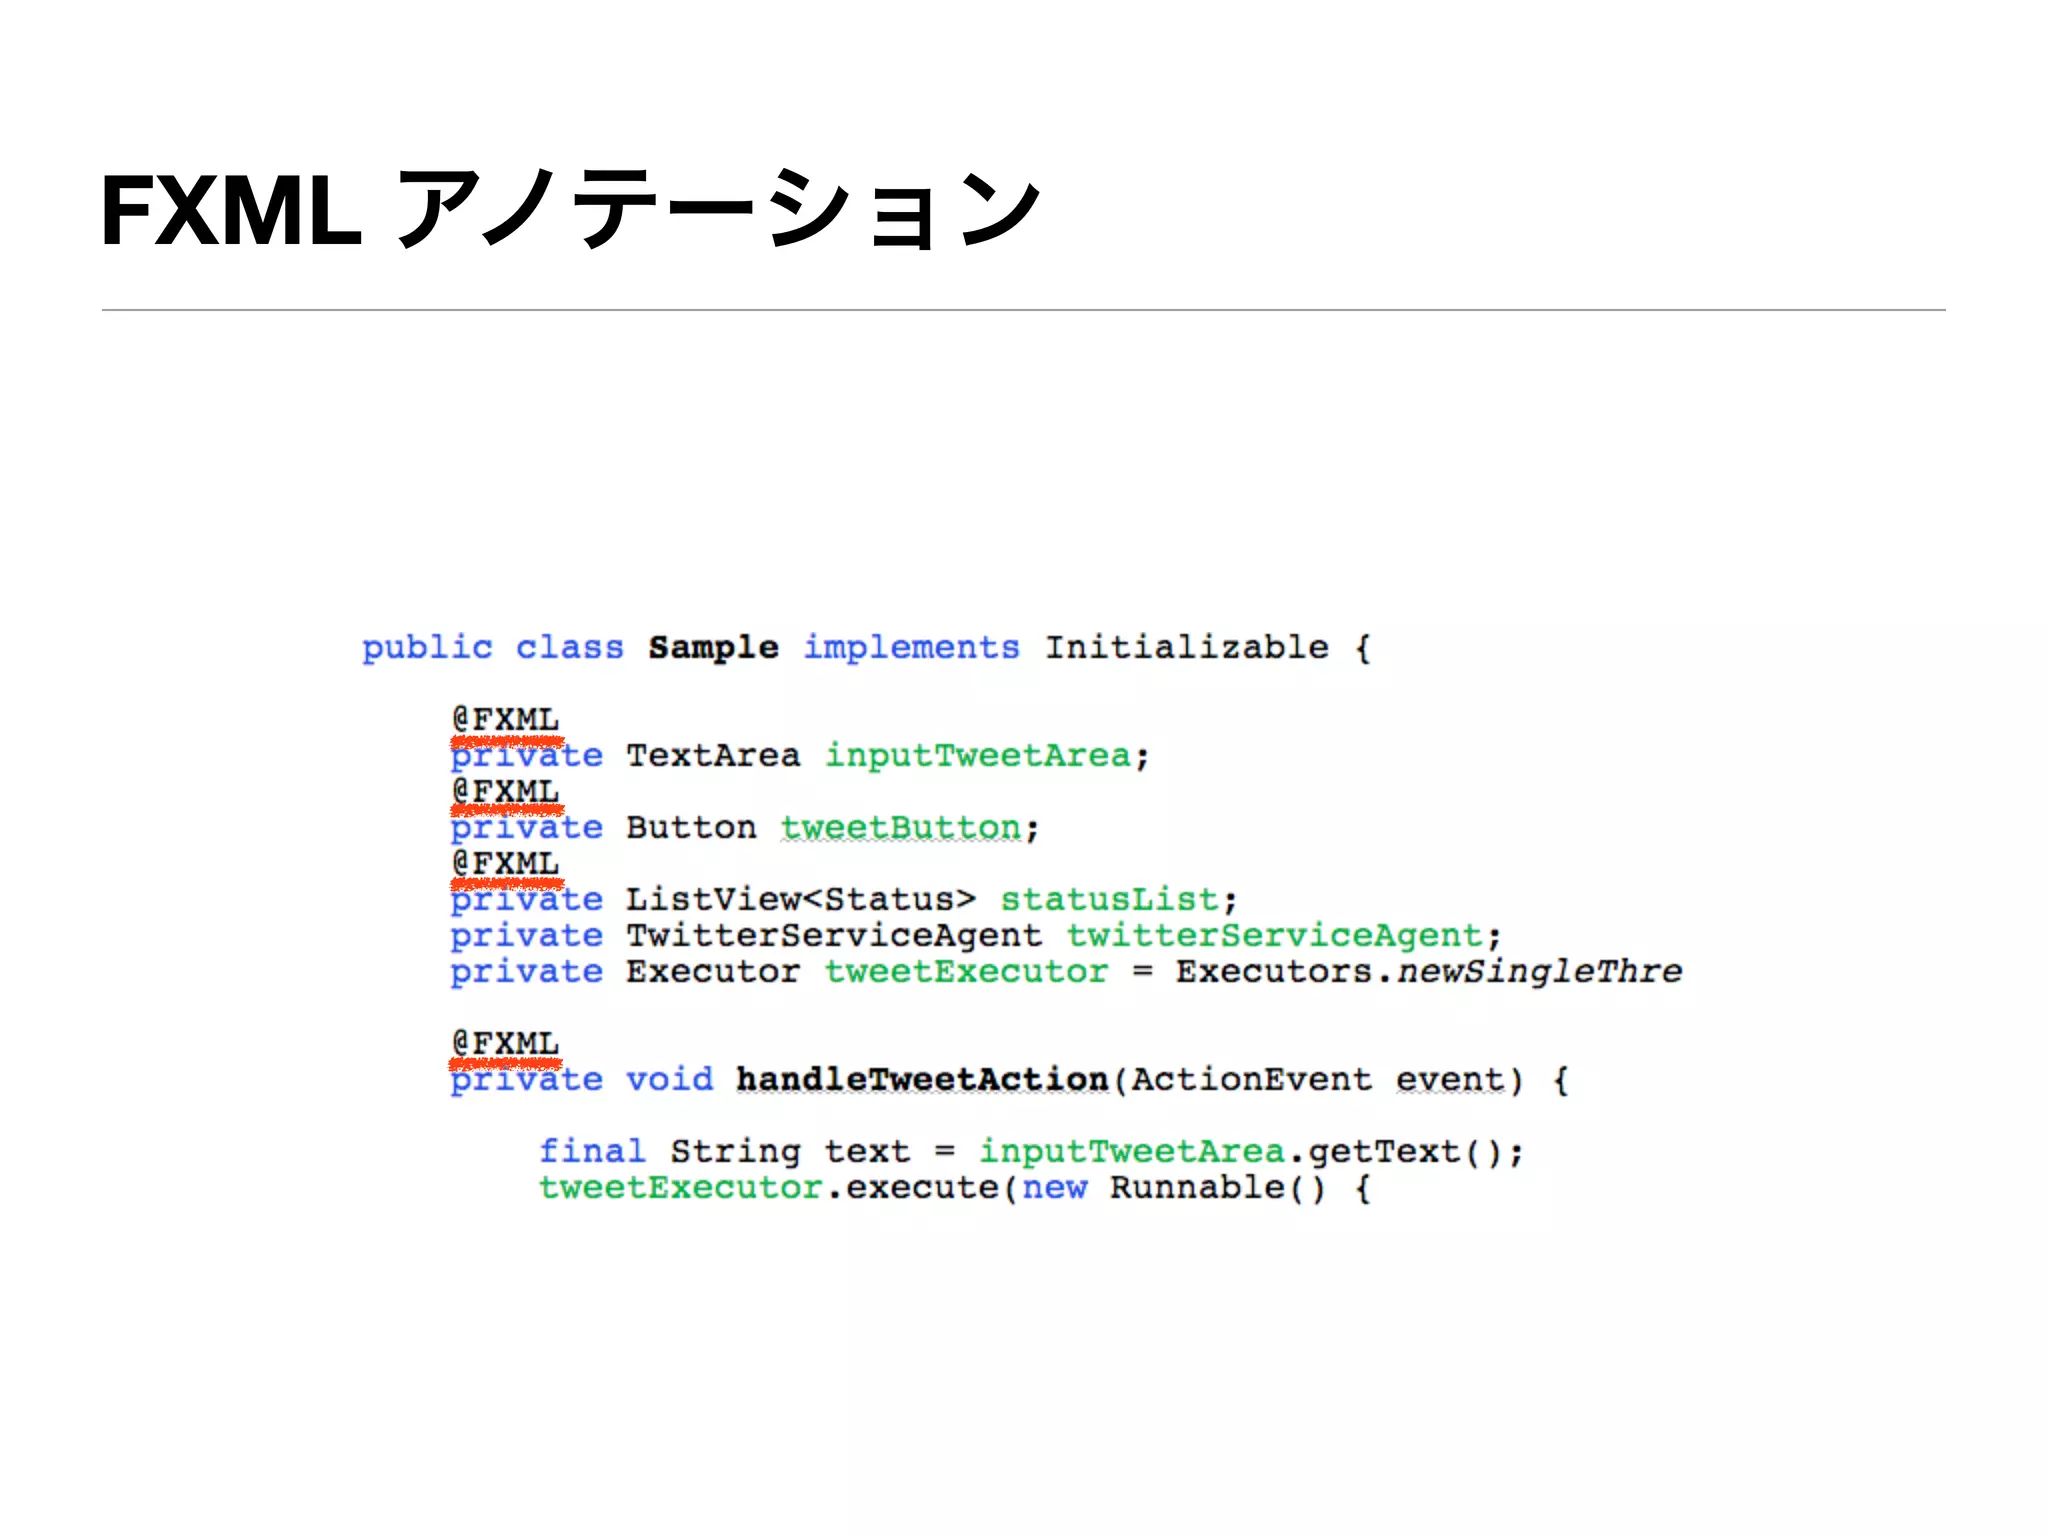Click the "TwitterServiceAgent" type name

coord(834,935)
